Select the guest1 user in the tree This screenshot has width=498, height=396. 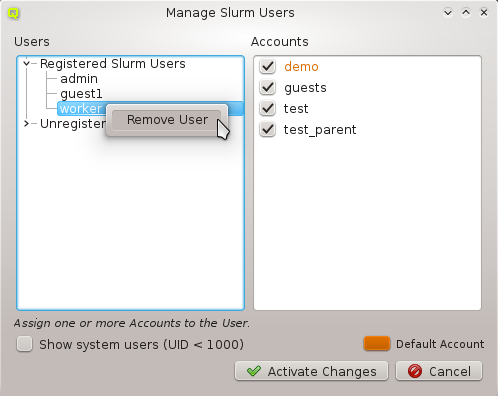tap(81, 94)
